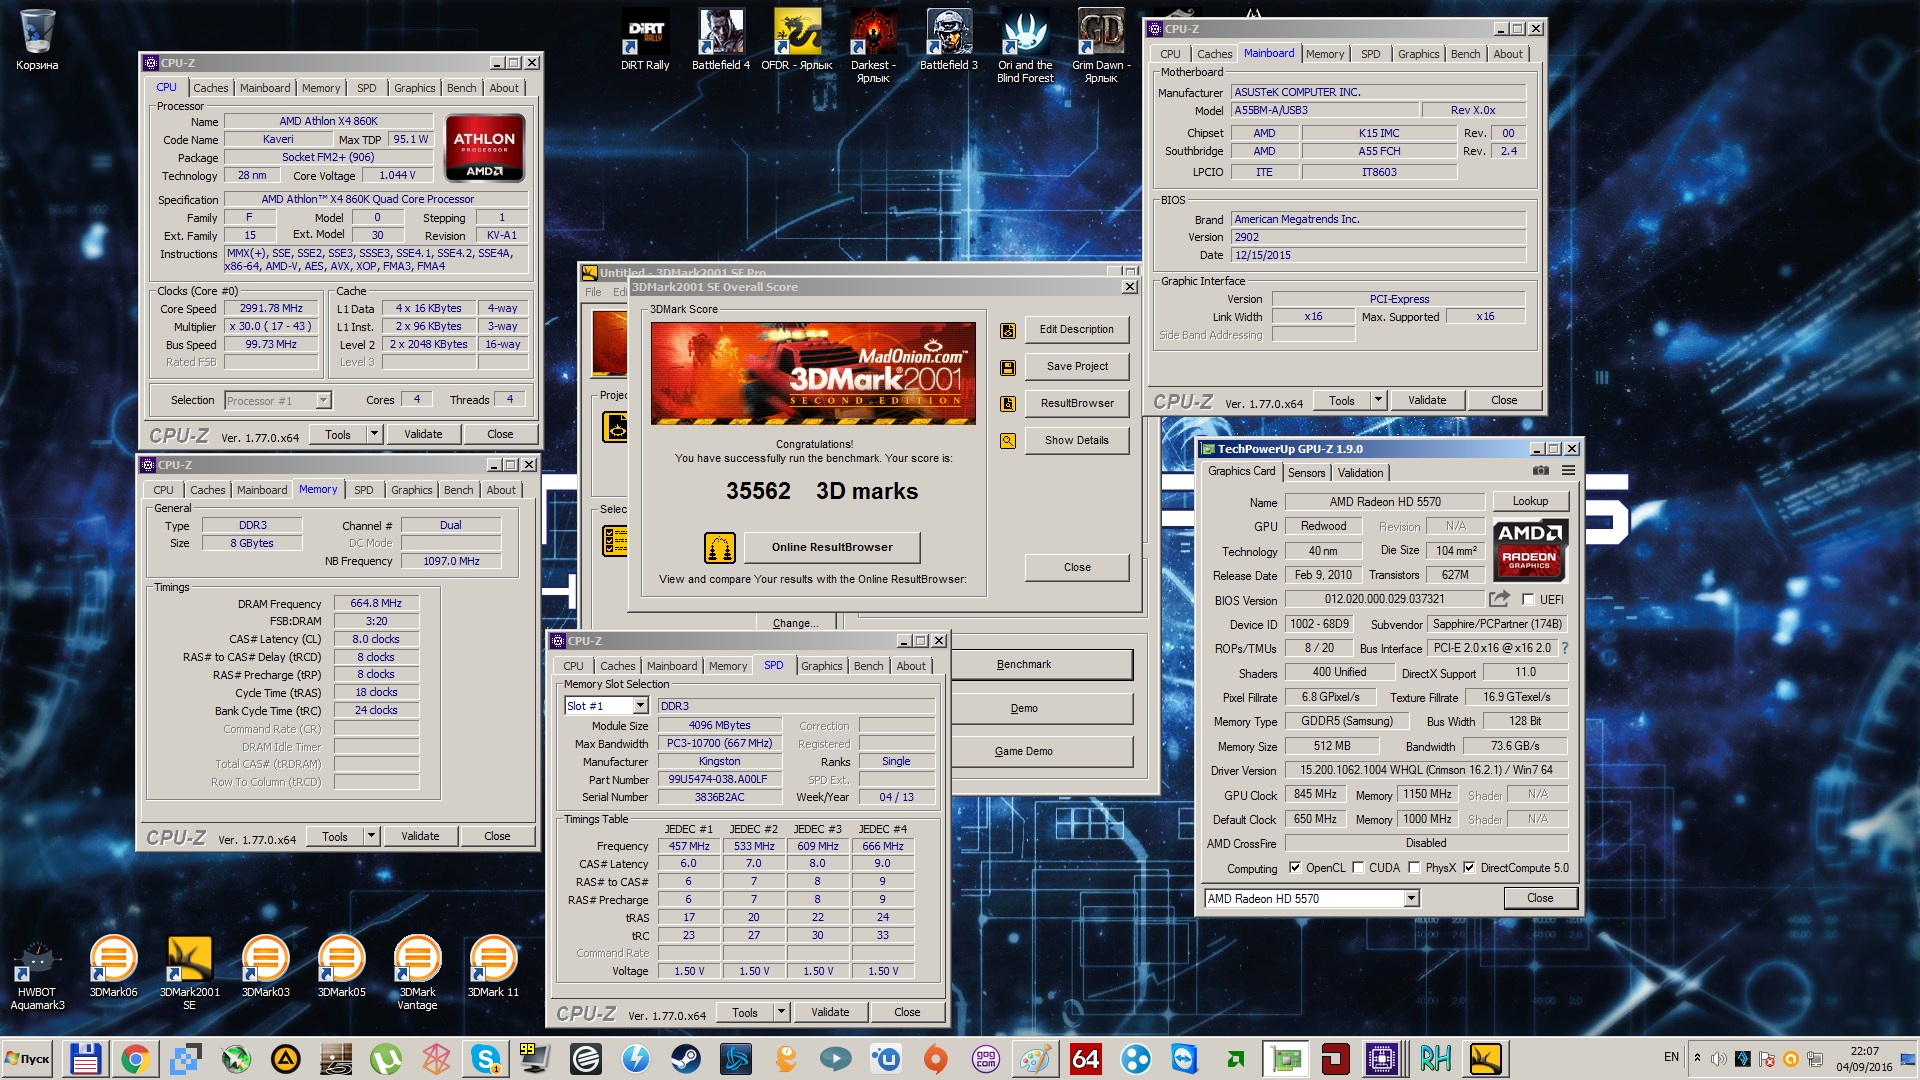Click the GPU-Z BIOS export share icon

[1498, 599]
